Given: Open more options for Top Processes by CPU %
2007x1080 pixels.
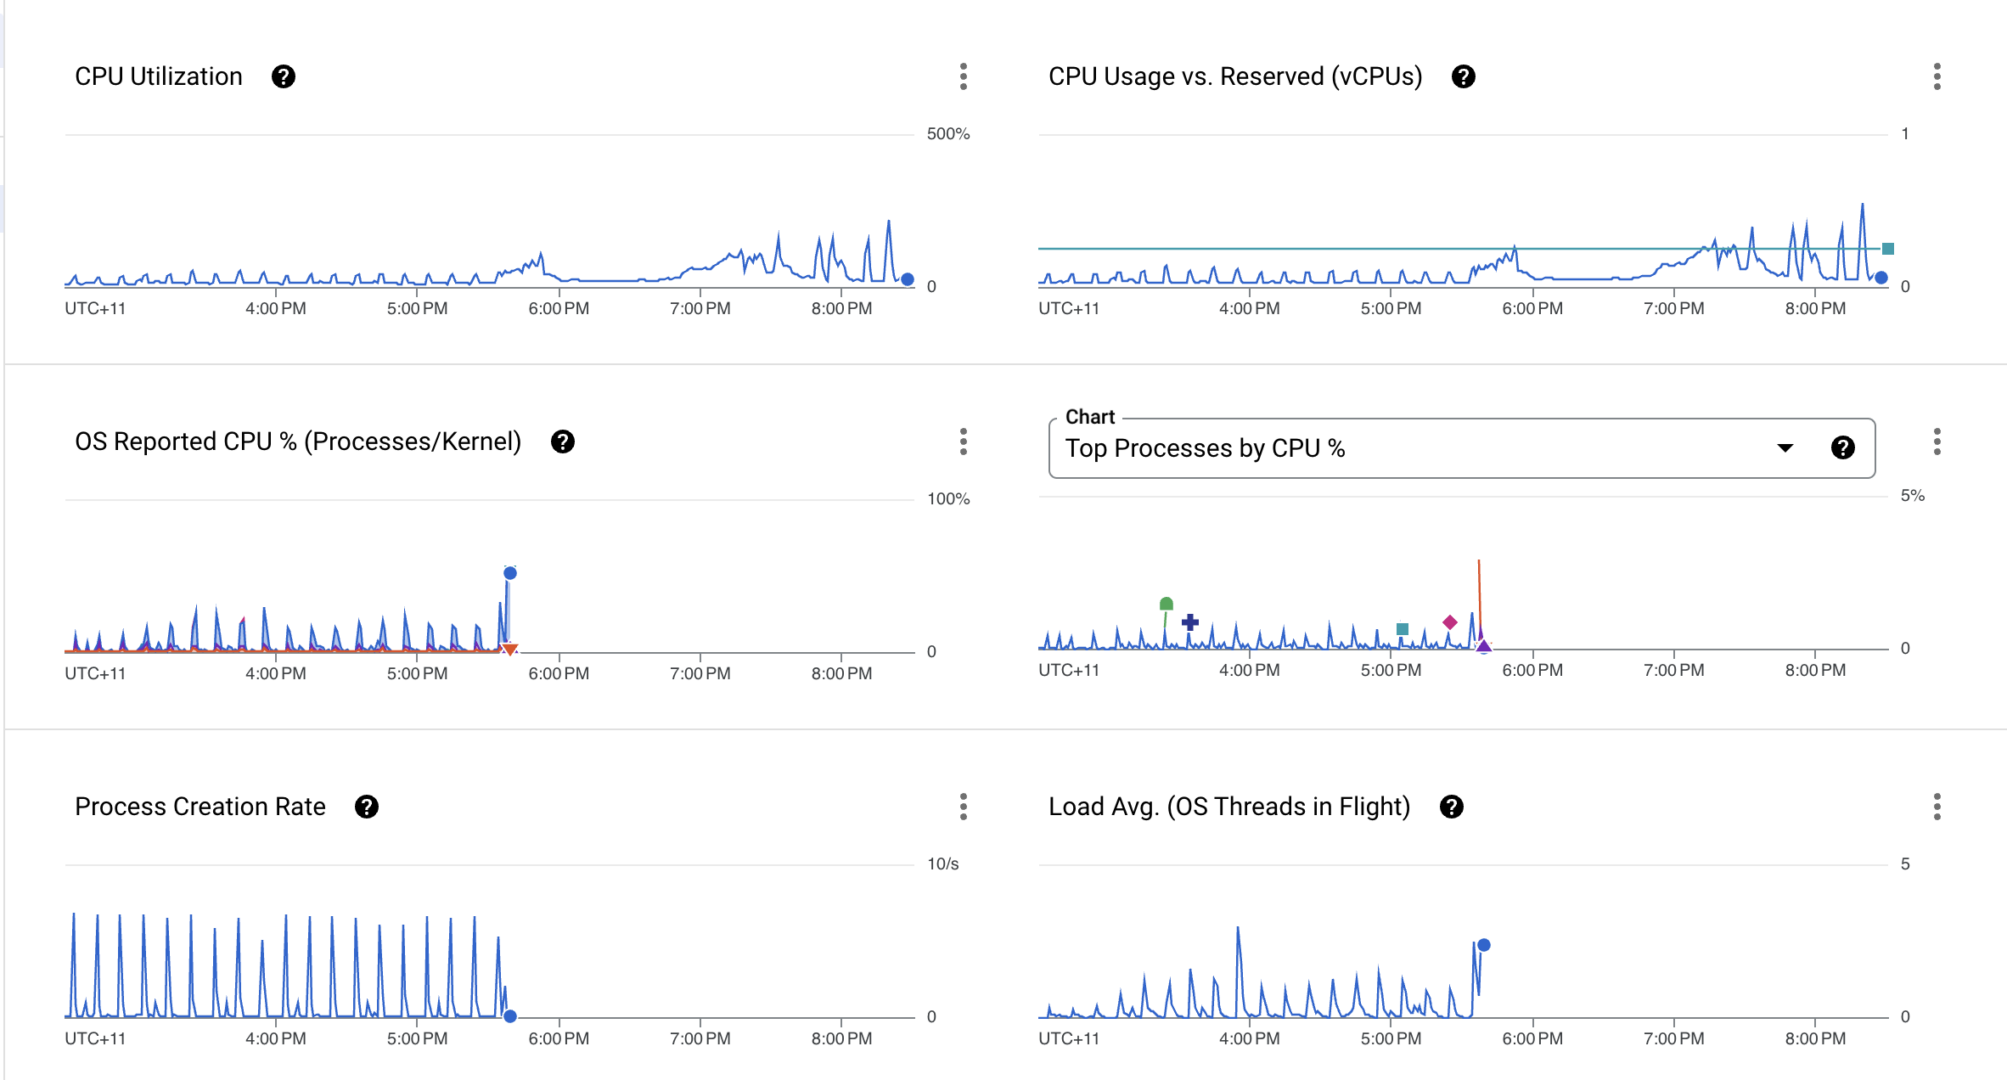Looking at the screenshot, I should point(1937,442).
